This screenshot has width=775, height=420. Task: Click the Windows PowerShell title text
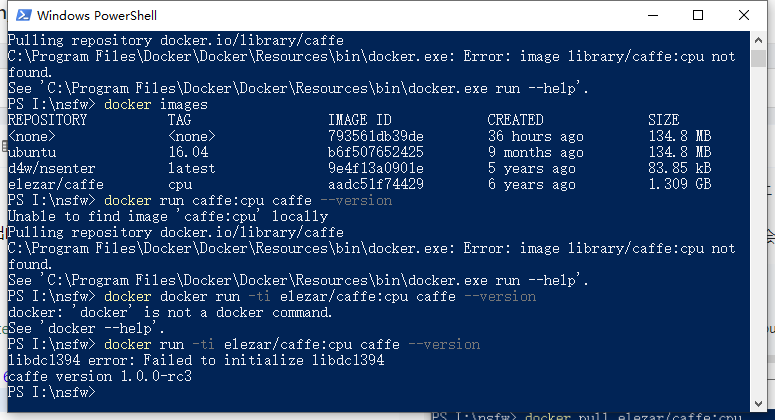(97, 16)
